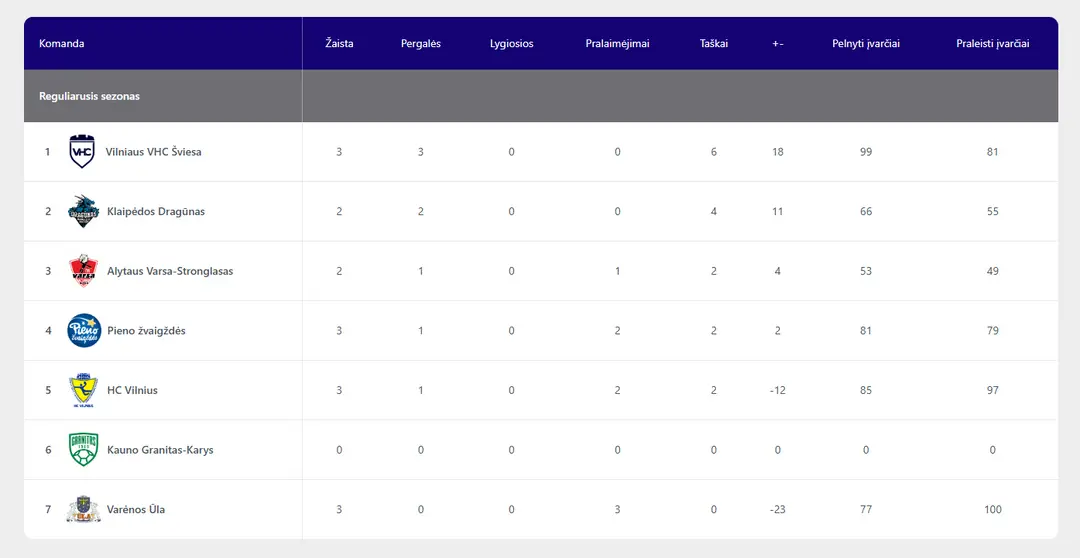Click goal difference 18 for Šviesa
Image resolution: width=1080 pixels, height=558 pixels.
click(x=778, y=152)
